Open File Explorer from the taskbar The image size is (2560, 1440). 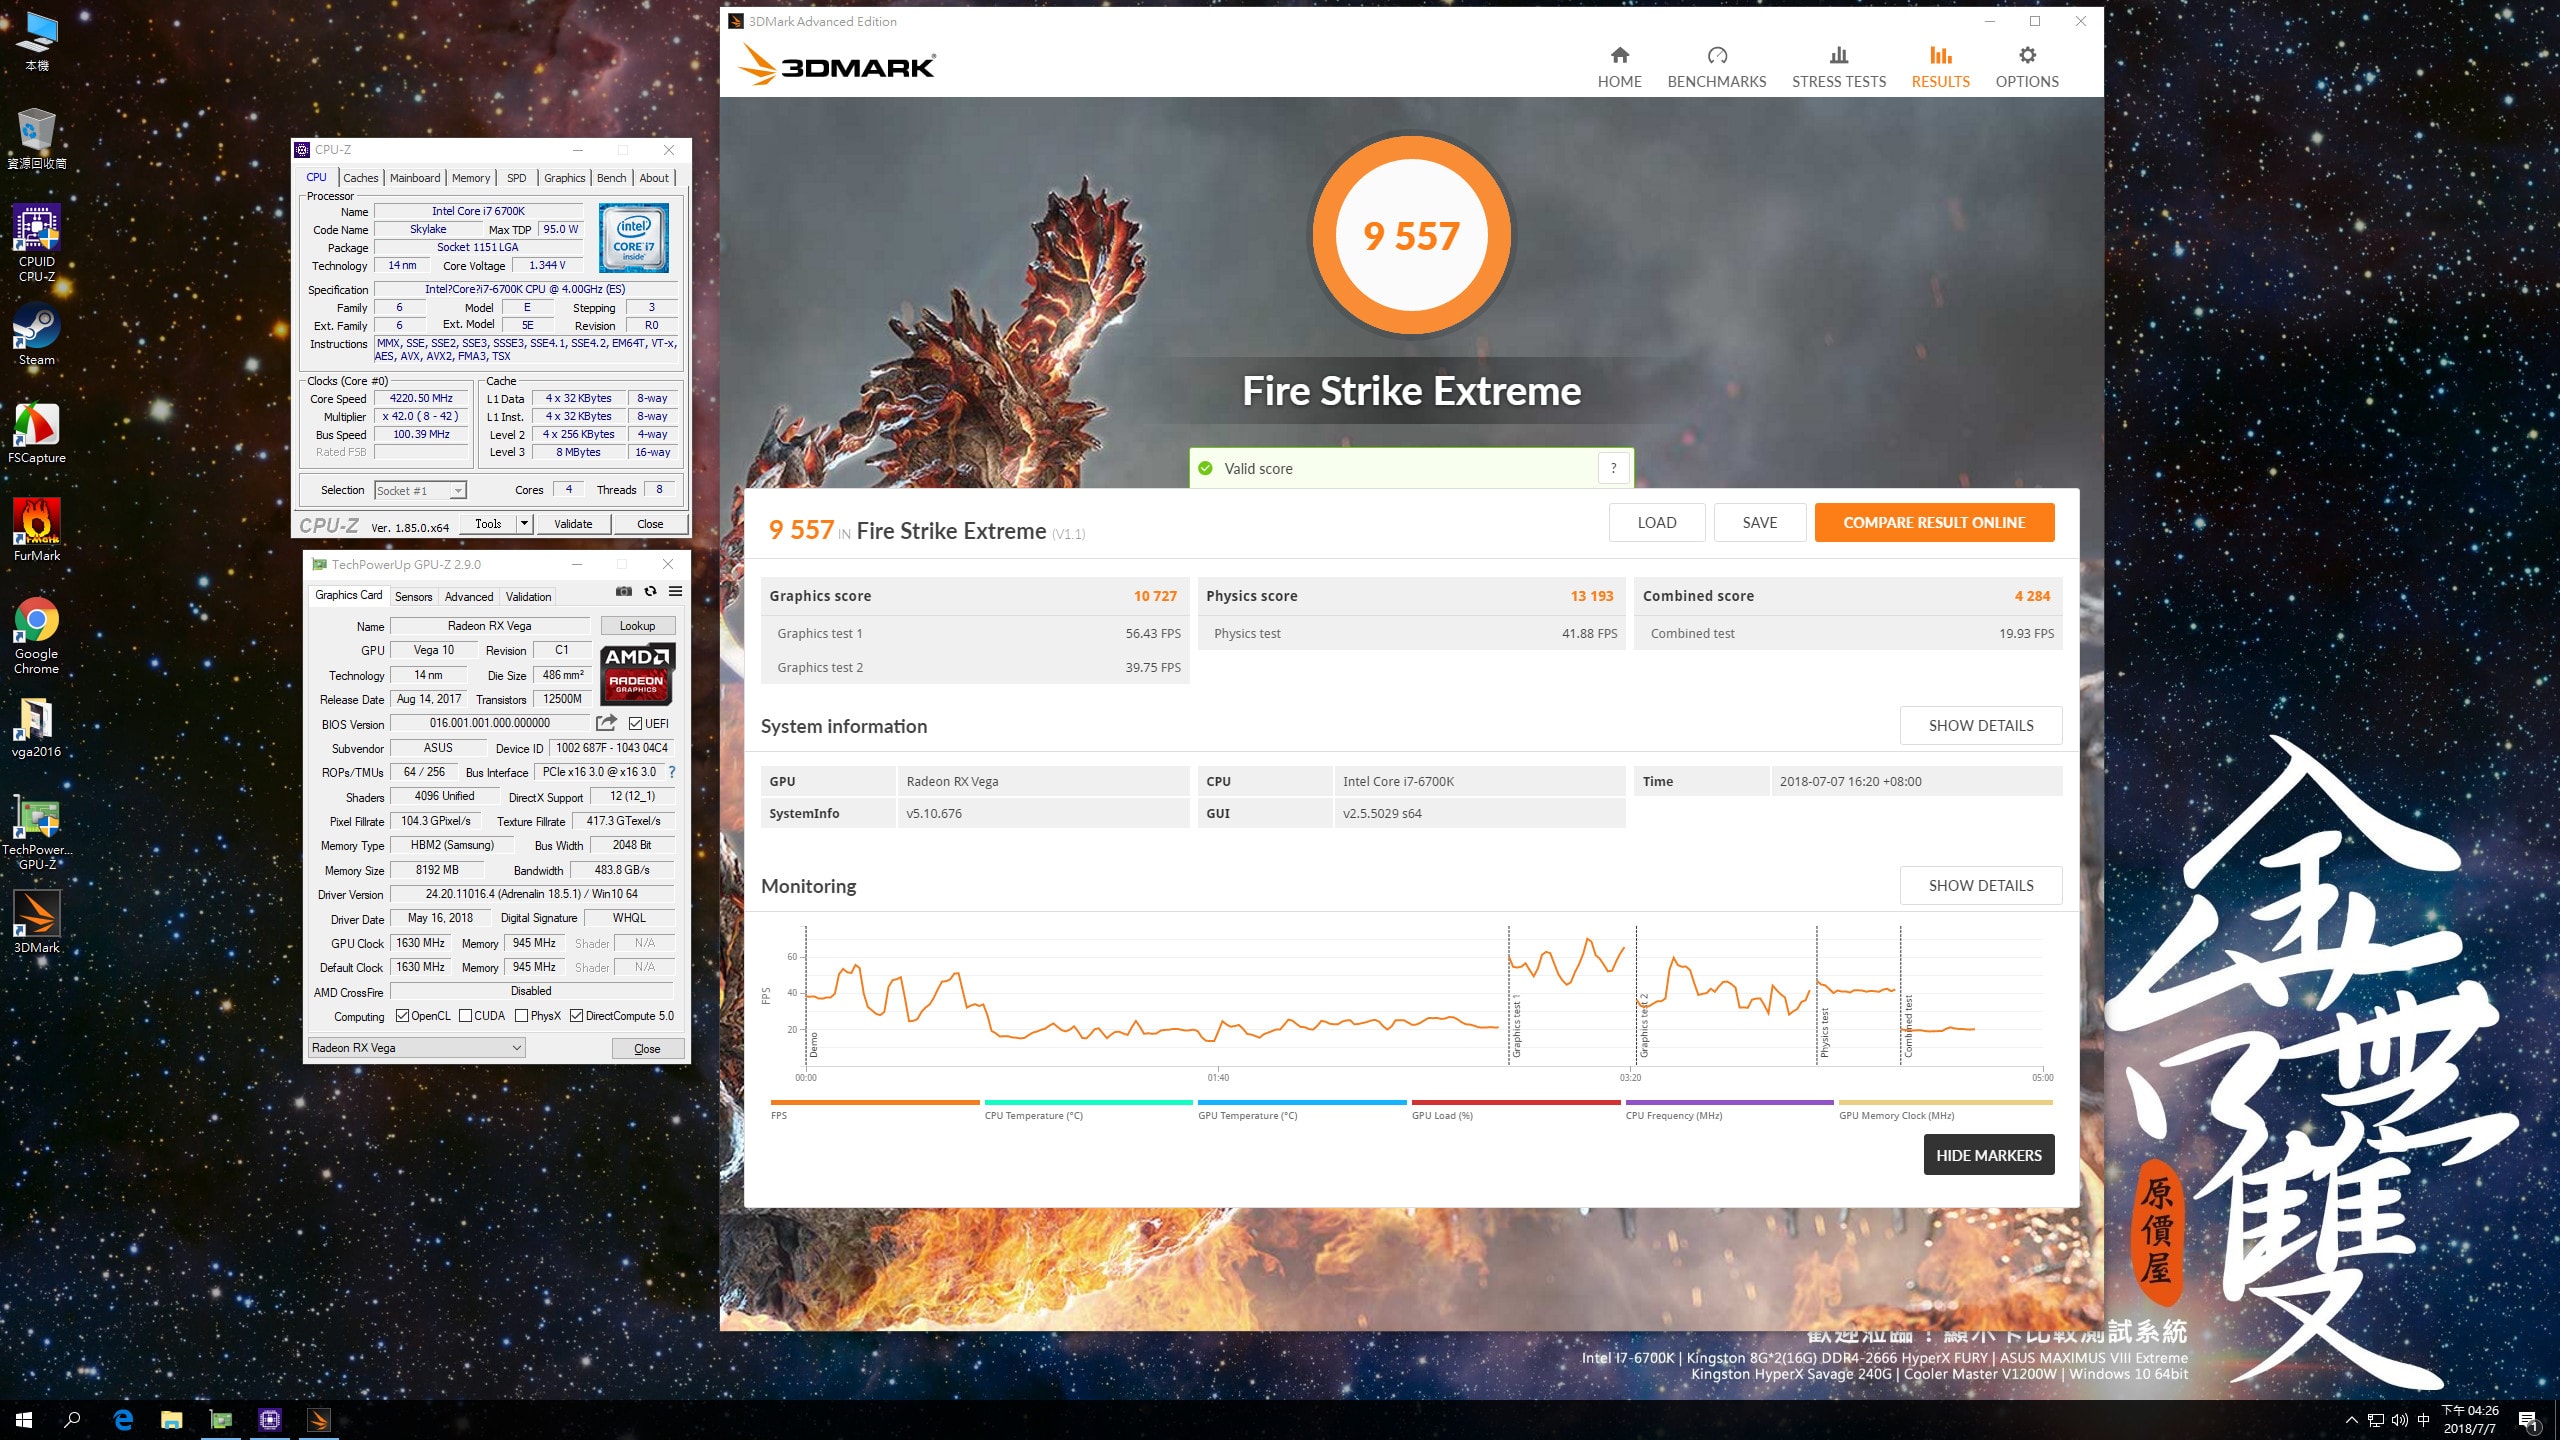click(x=172, y=1420)
